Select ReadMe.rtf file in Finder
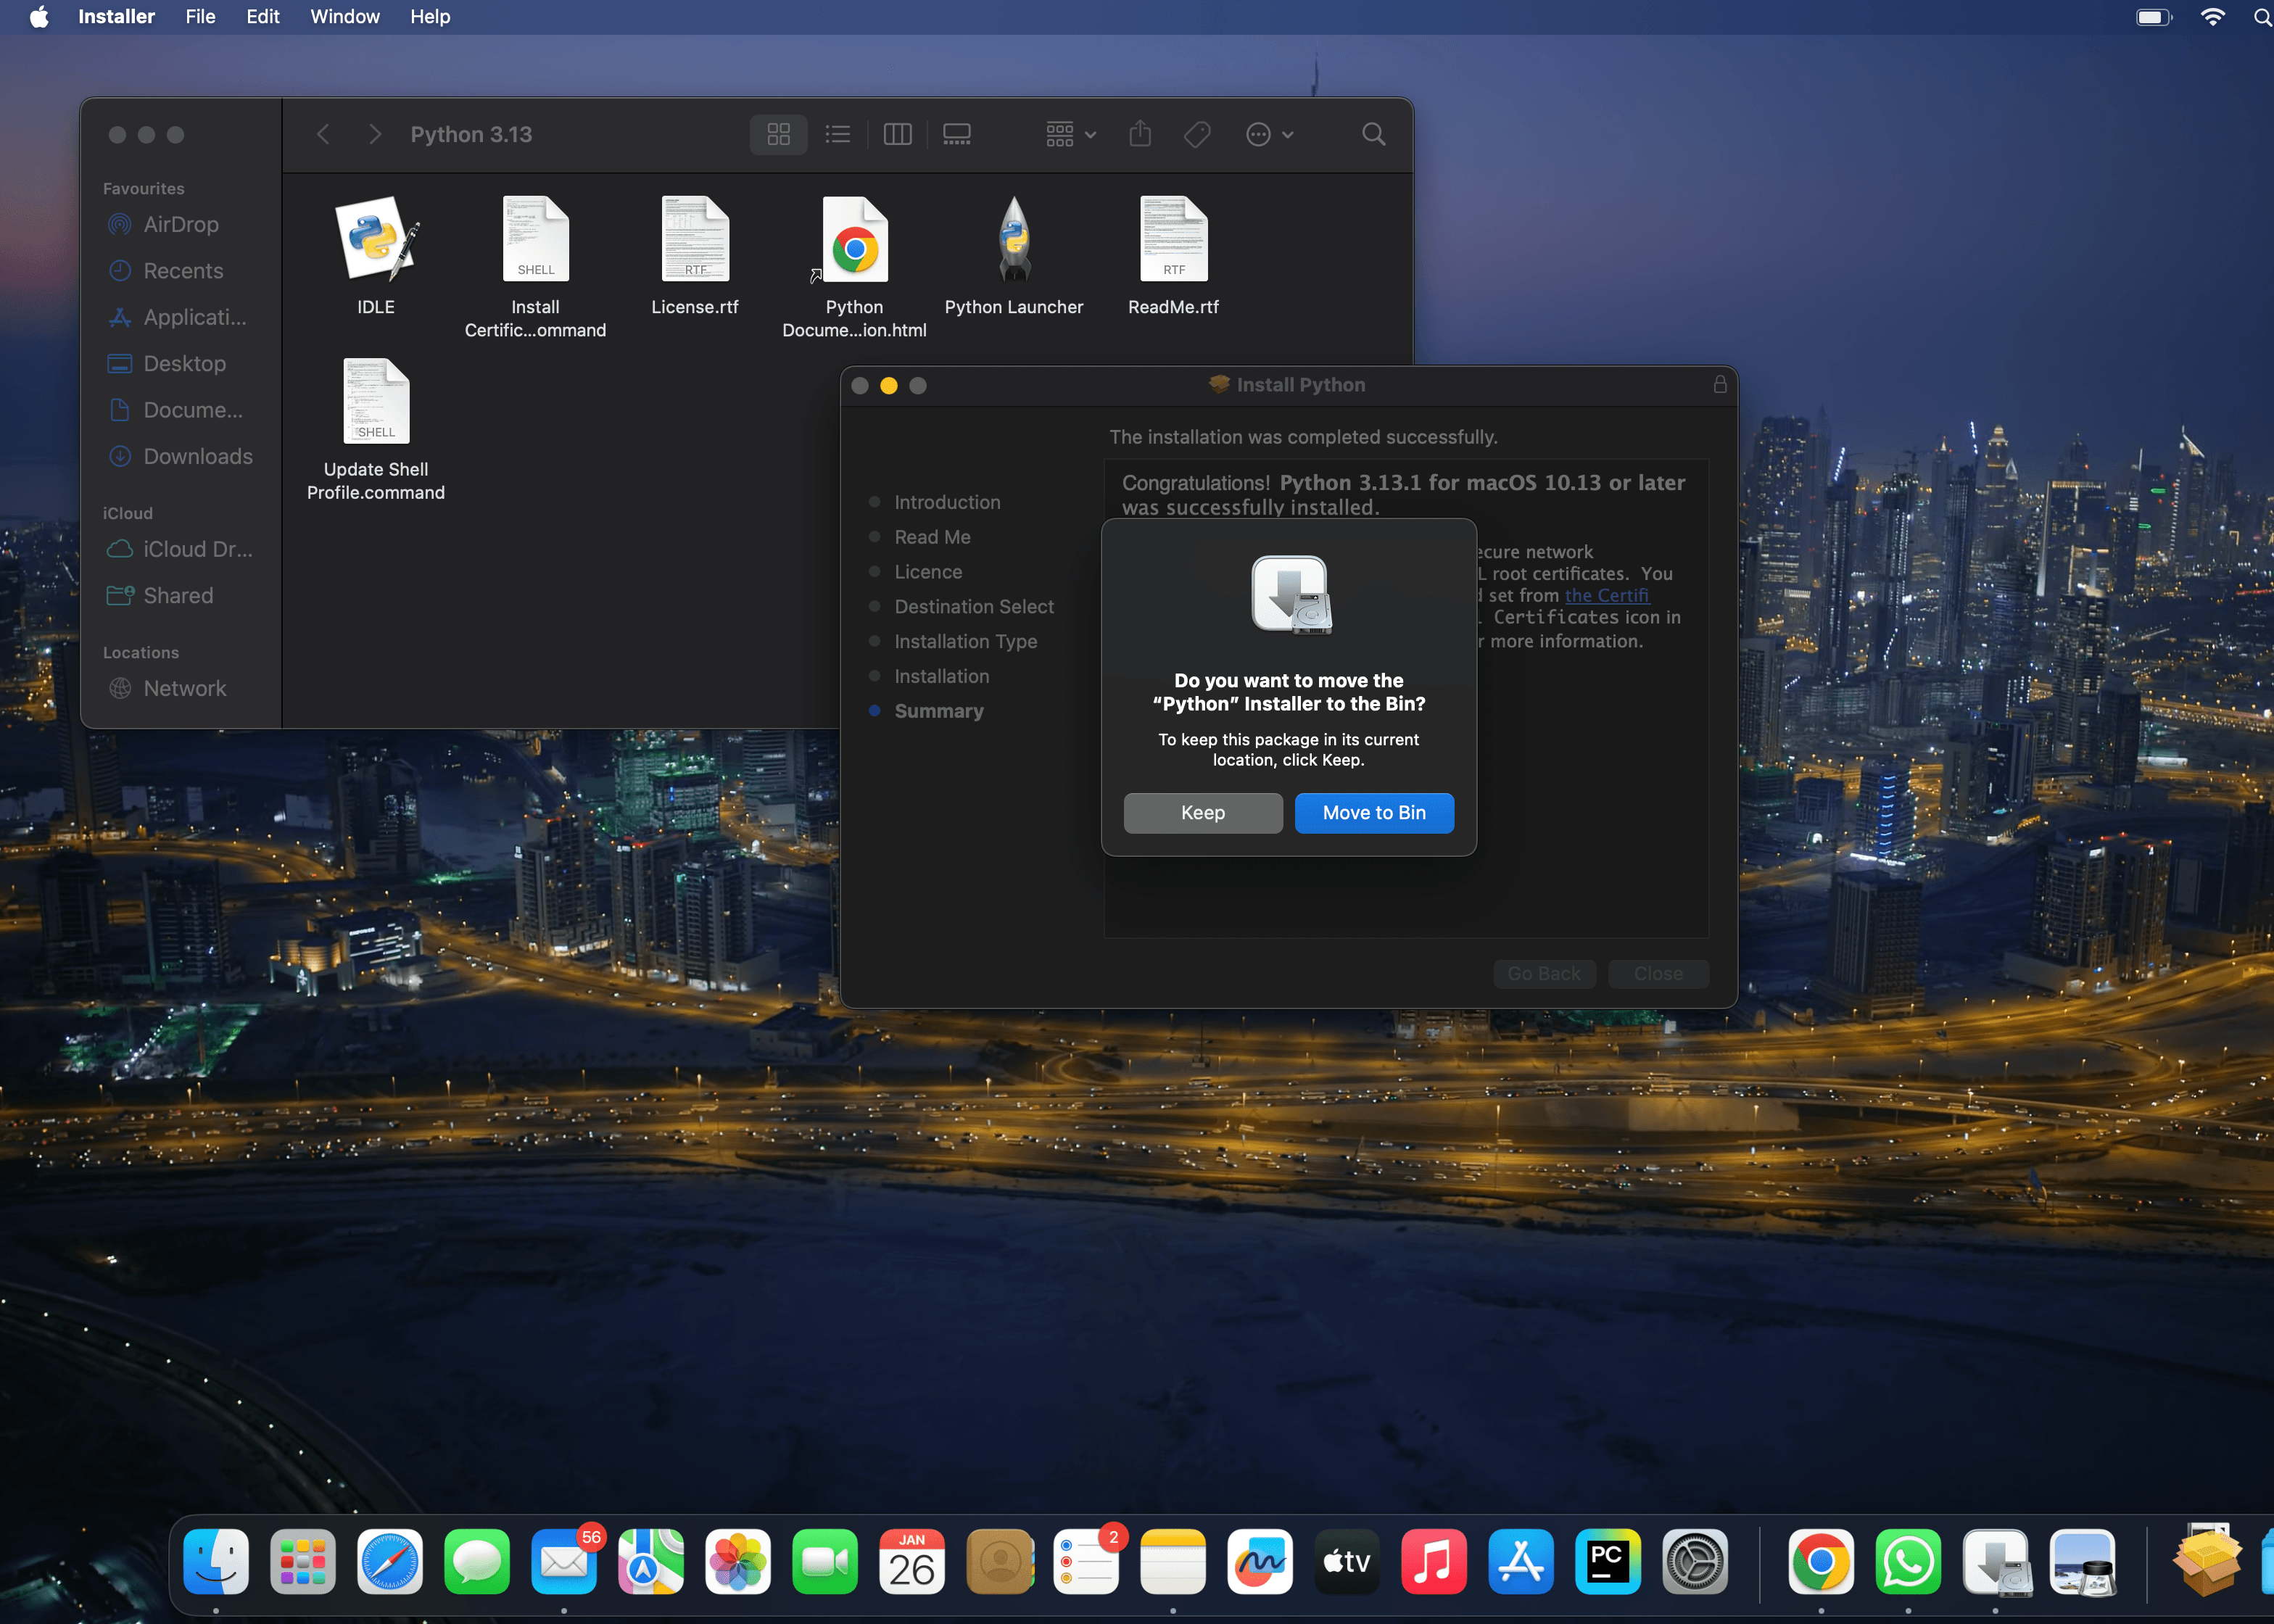 [1174, 256]
